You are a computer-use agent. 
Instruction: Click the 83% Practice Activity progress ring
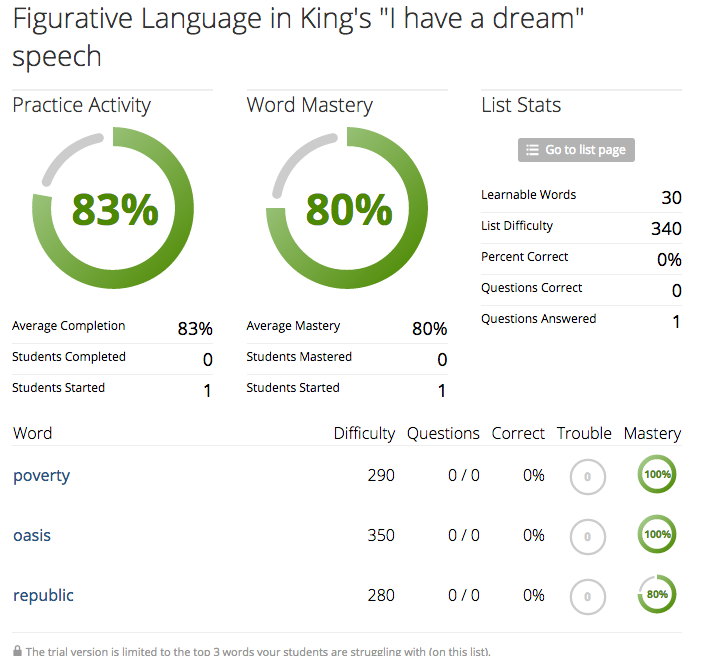pyautogui.click(x=114, y=210)
